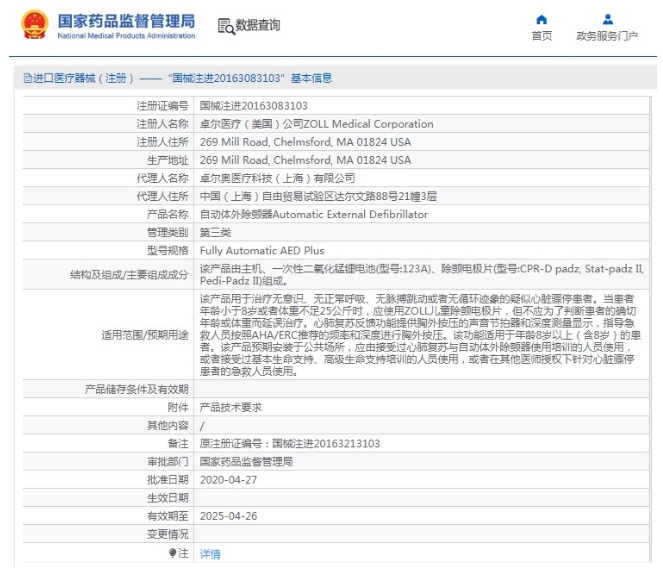The image size is (663, 586).
Task: Click the expiry date 2025-04-26
Action: (228, 516)
